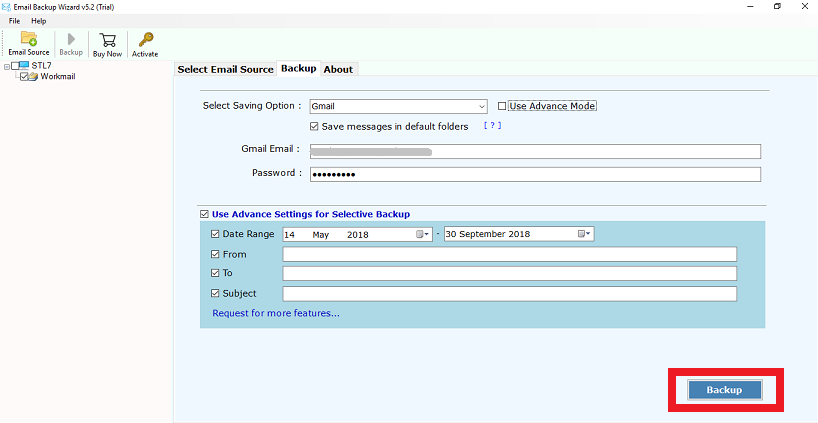This screenshot has height=423, width=818.
Task: Click the Password input field
Action: [535, 174]
